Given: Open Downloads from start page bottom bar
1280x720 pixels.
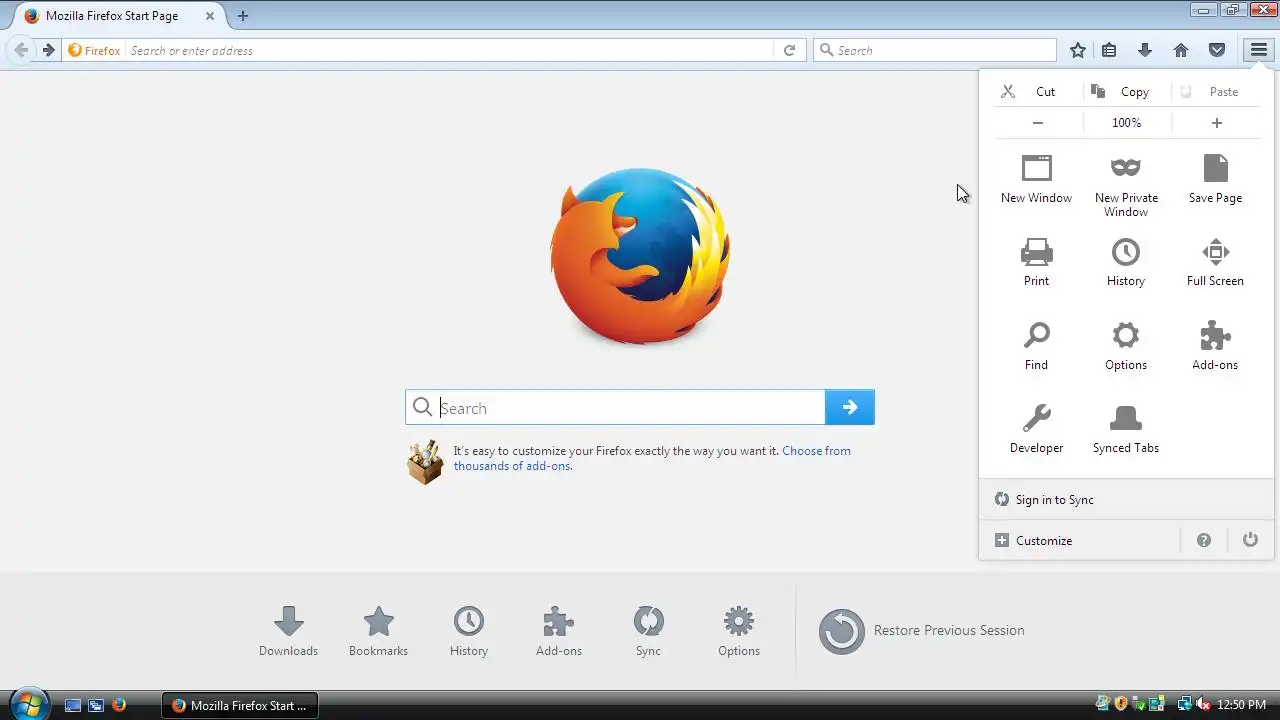Looking at the screenshot, I should [x=288, y=631].
